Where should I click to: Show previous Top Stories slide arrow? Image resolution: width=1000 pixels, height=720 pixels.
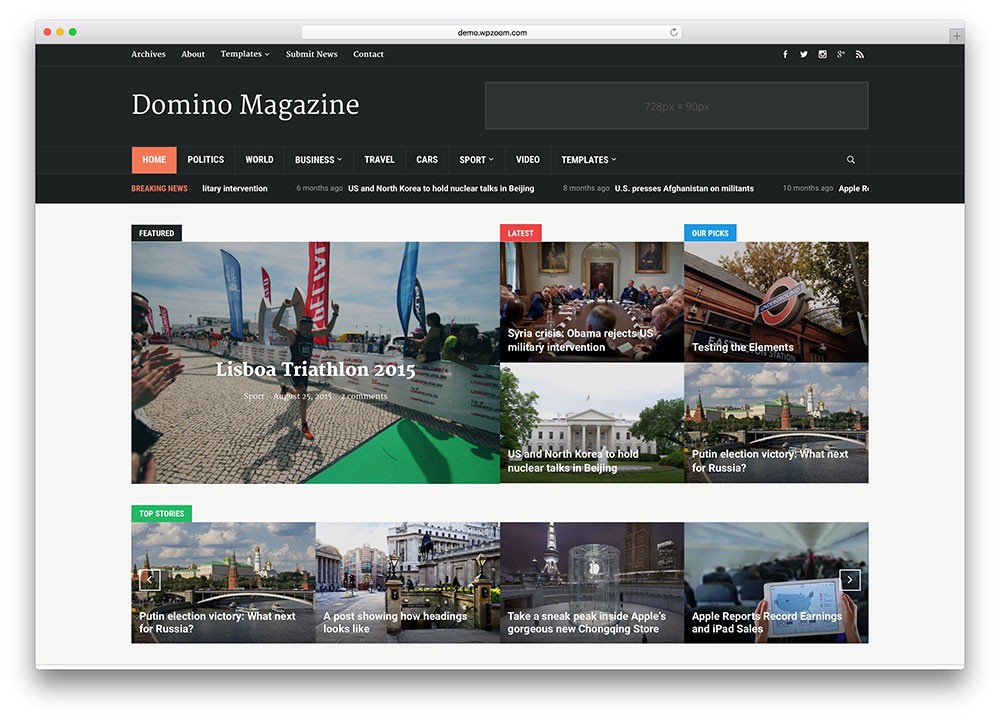(x=149, y=580)
